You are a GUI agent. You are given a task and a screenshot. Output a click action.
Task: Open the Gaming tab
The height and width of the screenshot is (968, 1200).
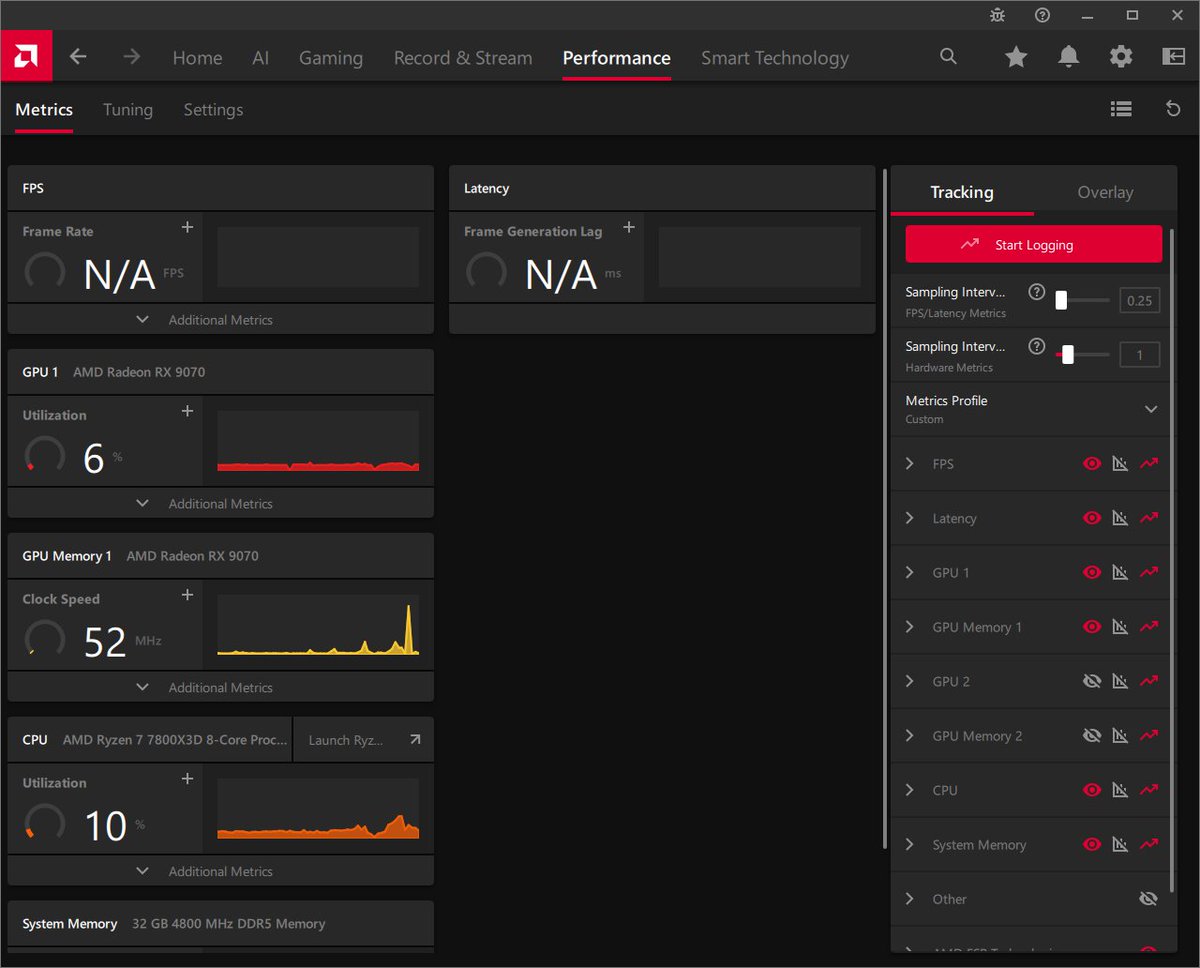click(331, 58)
